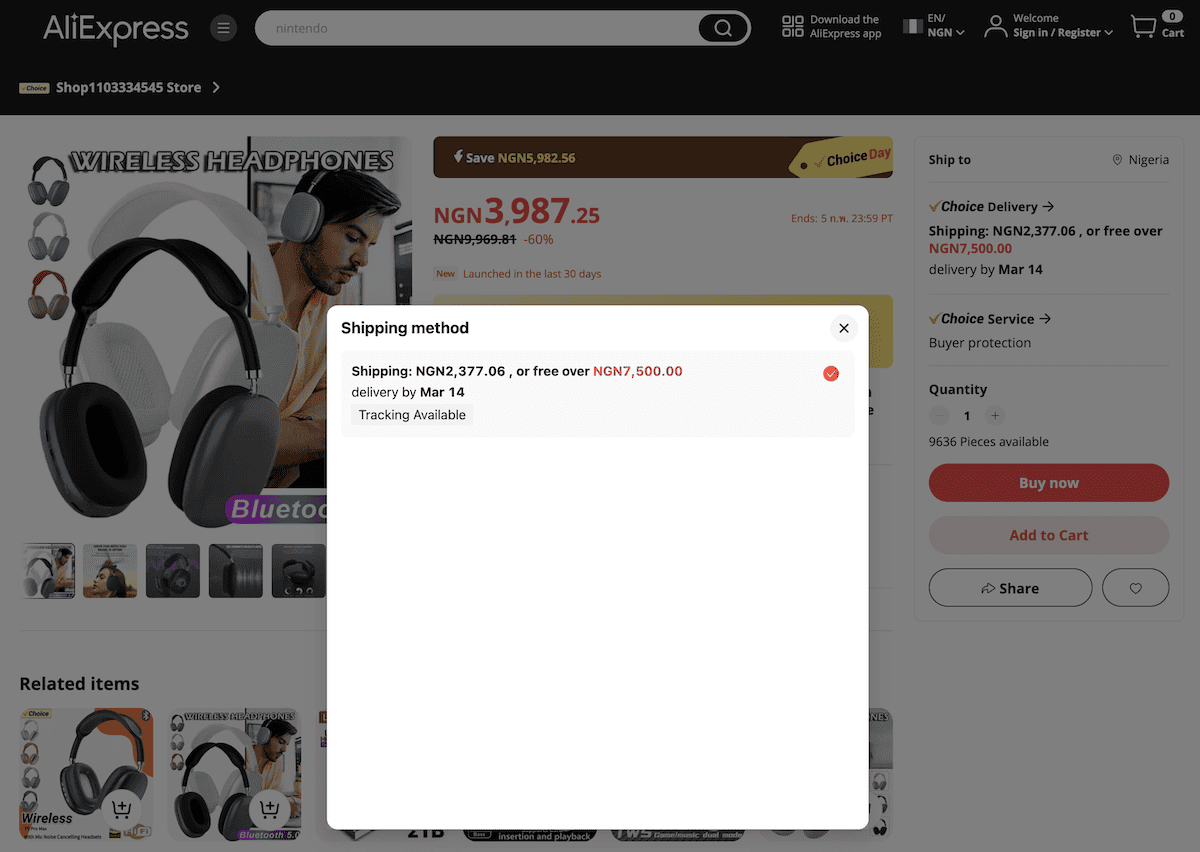Increase the quantity using the plus stepper
Screen dimensions: 1200x852
click(995, 415)
